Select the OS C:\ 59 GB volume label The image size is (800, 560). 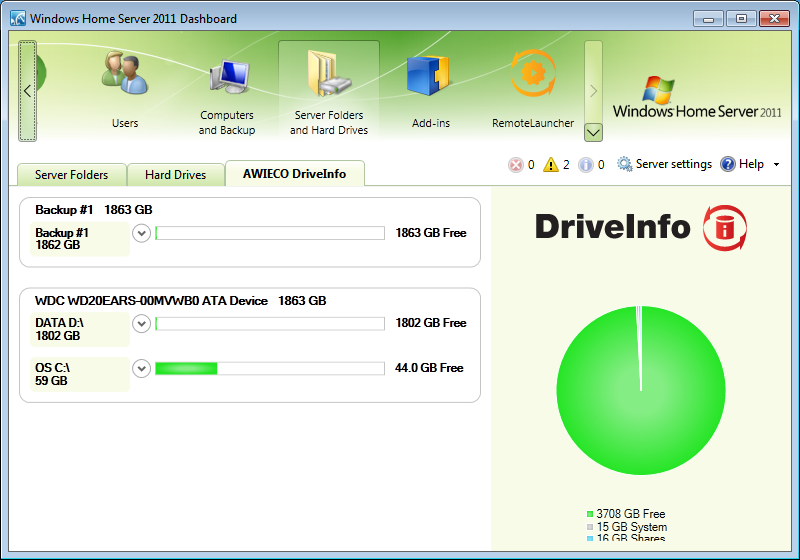click(80, 374)
